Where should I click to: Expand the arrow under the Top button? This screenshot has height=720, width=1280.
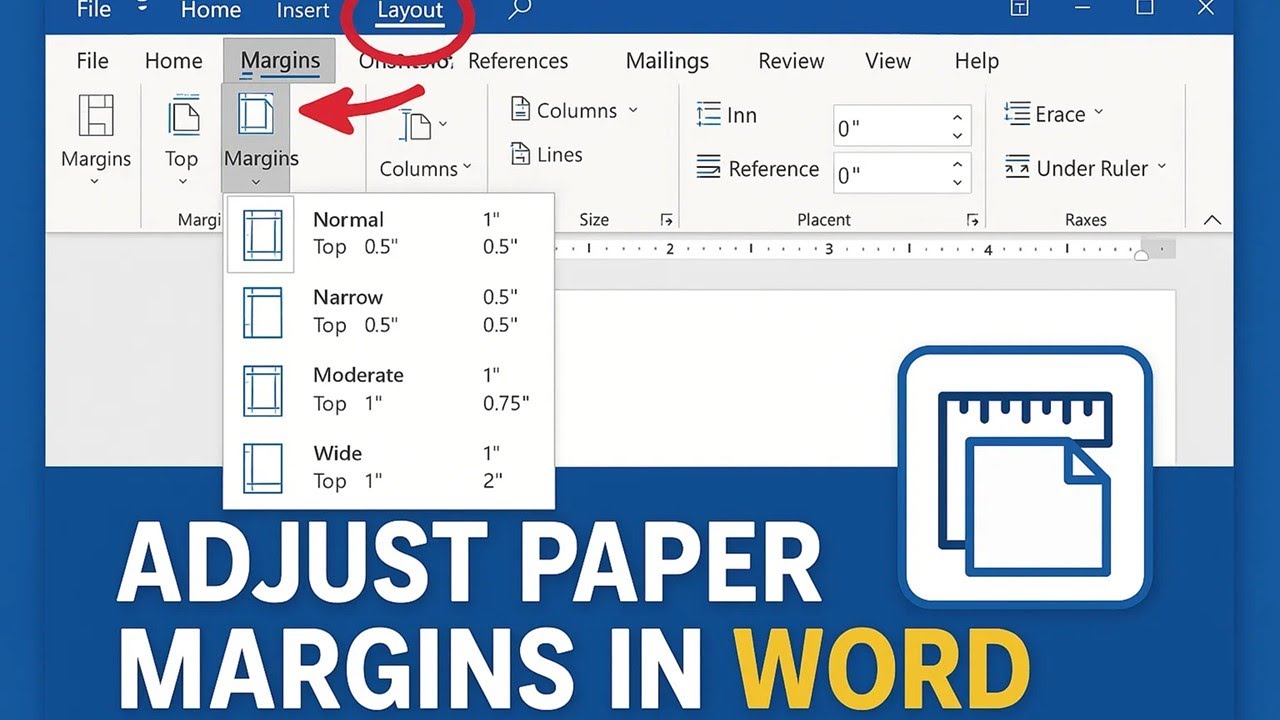click(182, 182)
